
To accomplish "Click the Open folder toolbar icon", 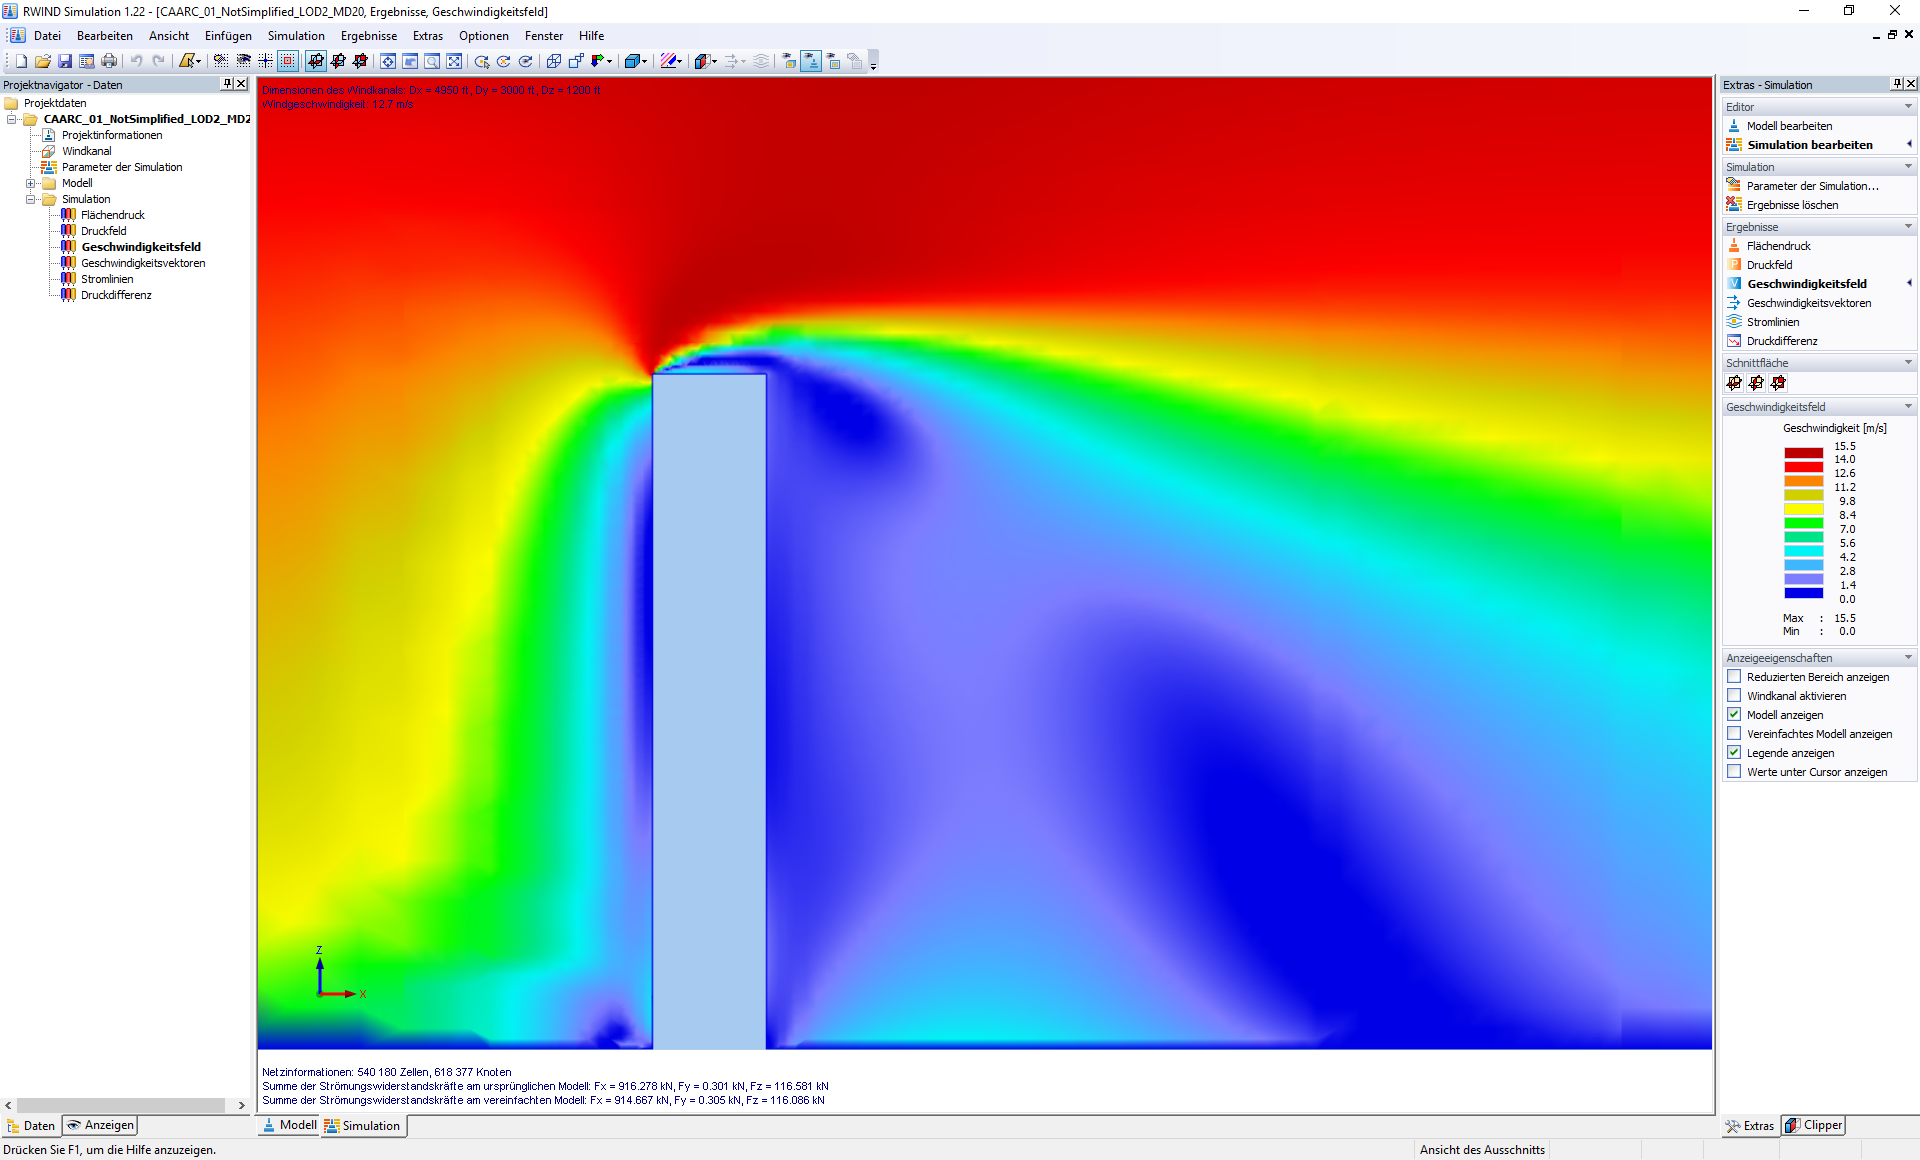I will 43,61.
